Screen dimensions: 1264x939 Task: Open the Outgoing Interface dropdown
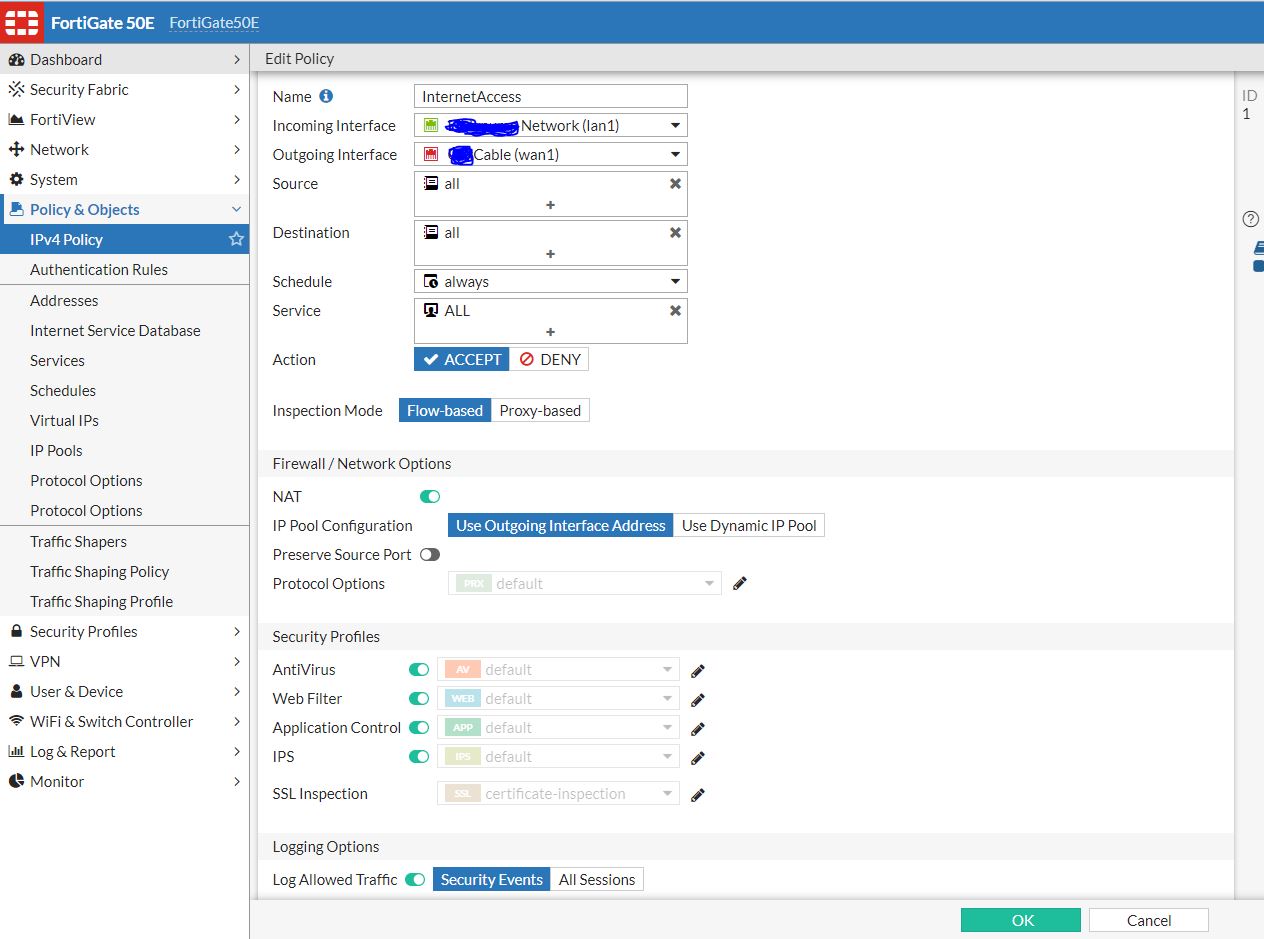(550, 154)
